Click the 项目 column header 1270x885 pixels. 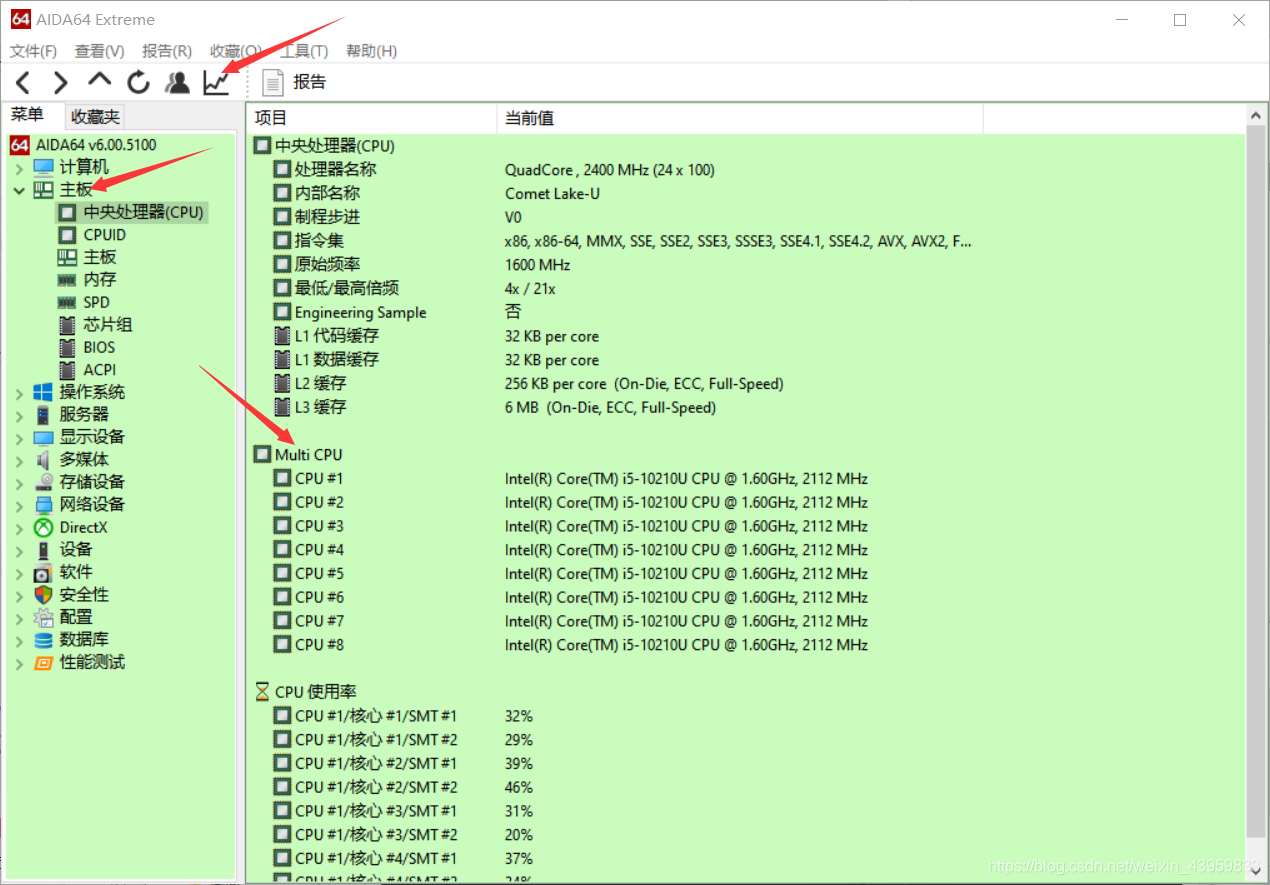click(371, 118)
